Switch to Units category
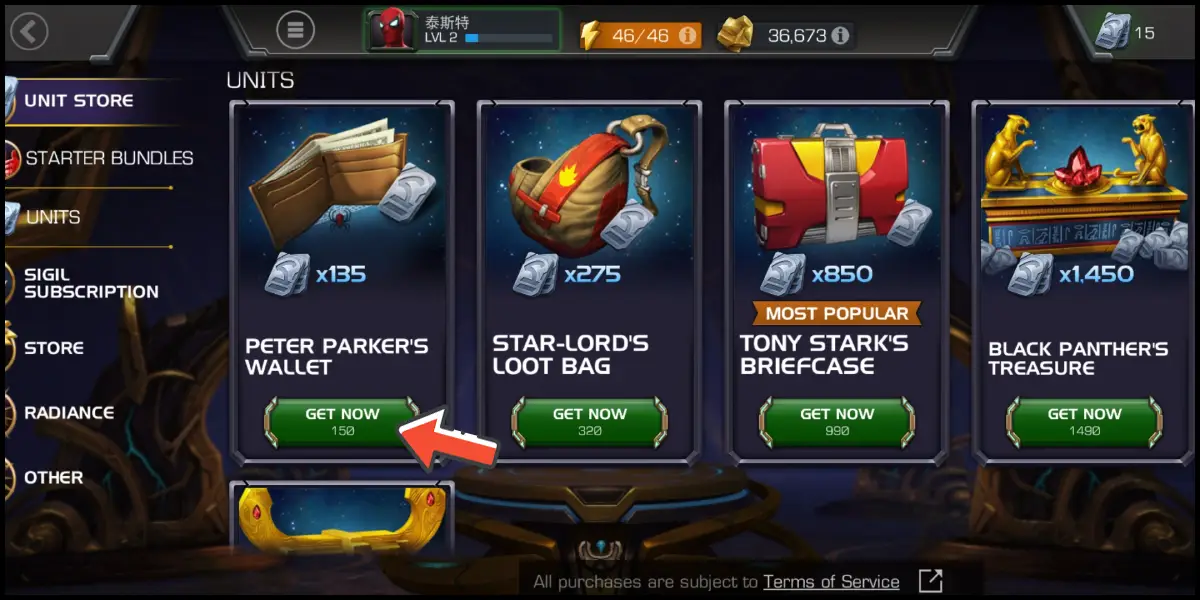 (x=53, y=217)
